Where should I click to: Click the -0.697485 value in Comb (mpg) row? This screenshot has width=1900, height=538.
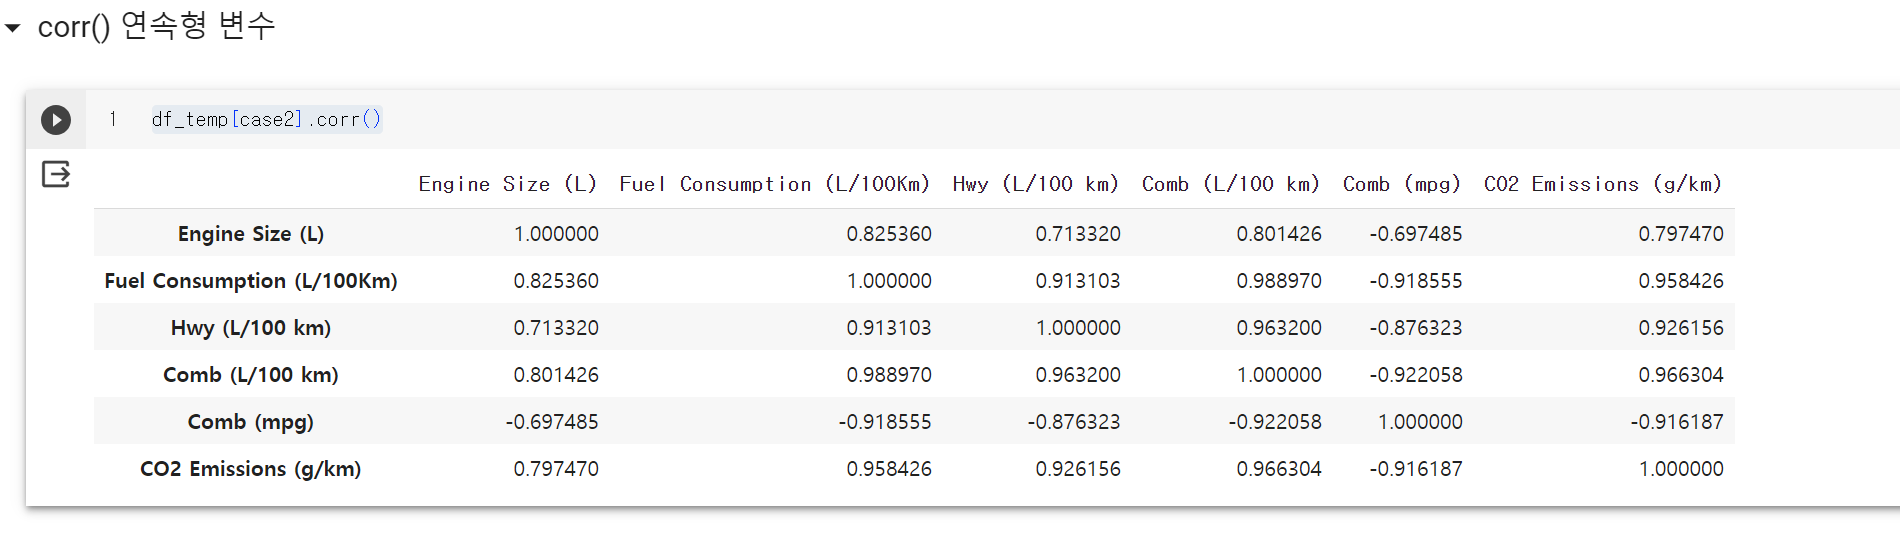coord(552,422)
